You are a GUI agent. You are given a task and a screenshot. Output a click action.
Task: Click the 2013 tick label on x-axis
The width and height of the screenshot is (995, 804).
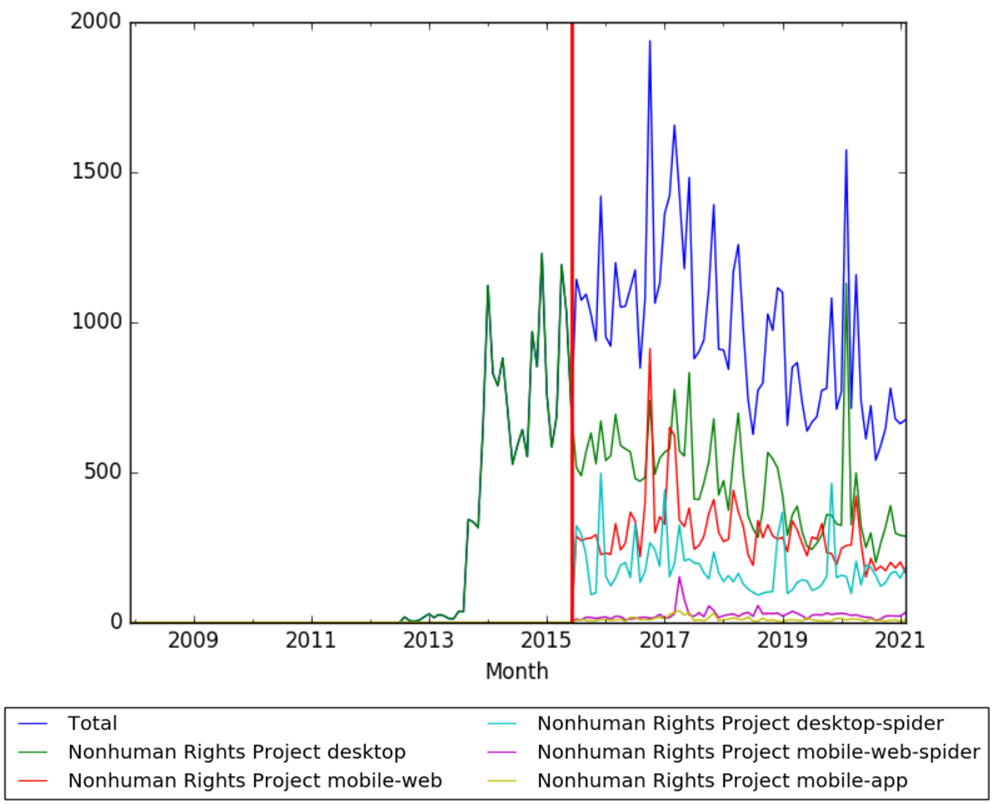point(428,639)
